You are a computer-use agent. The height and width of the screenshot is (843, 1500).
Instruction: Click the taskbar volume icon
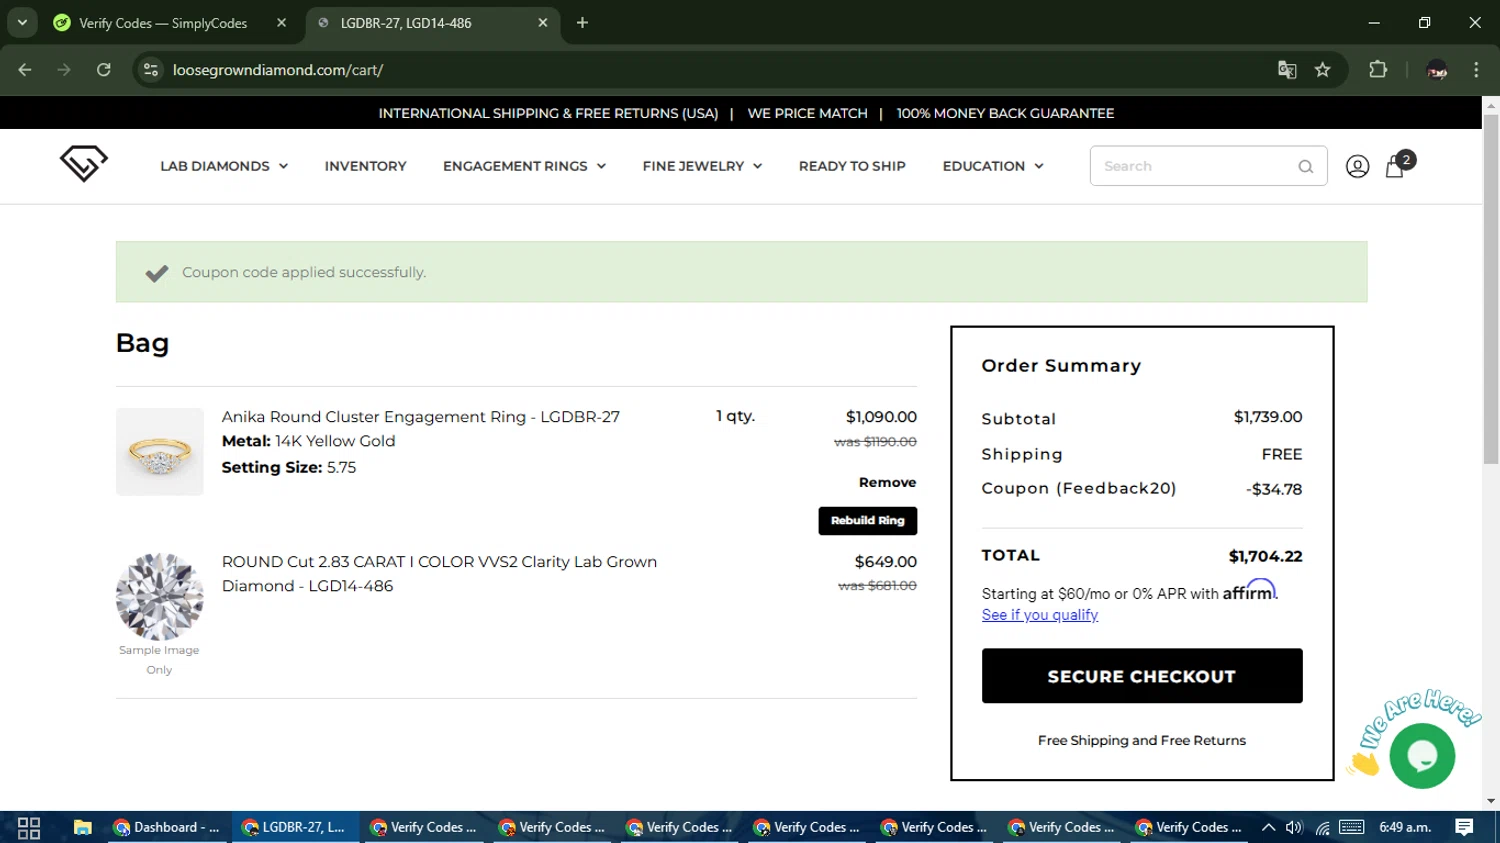[x=1294, y=828]
